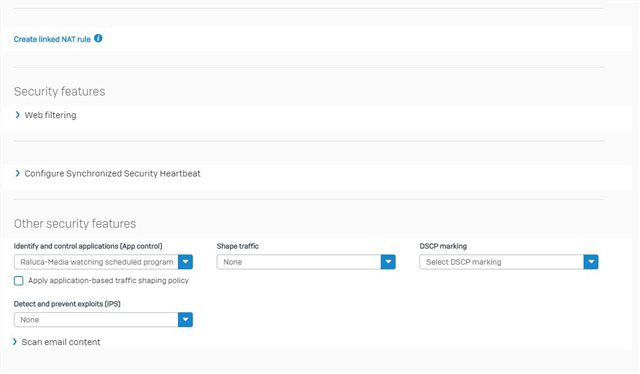The image size is (640, 374).
Task: Expand the Web filtering section label
Action: click(50, 115)
